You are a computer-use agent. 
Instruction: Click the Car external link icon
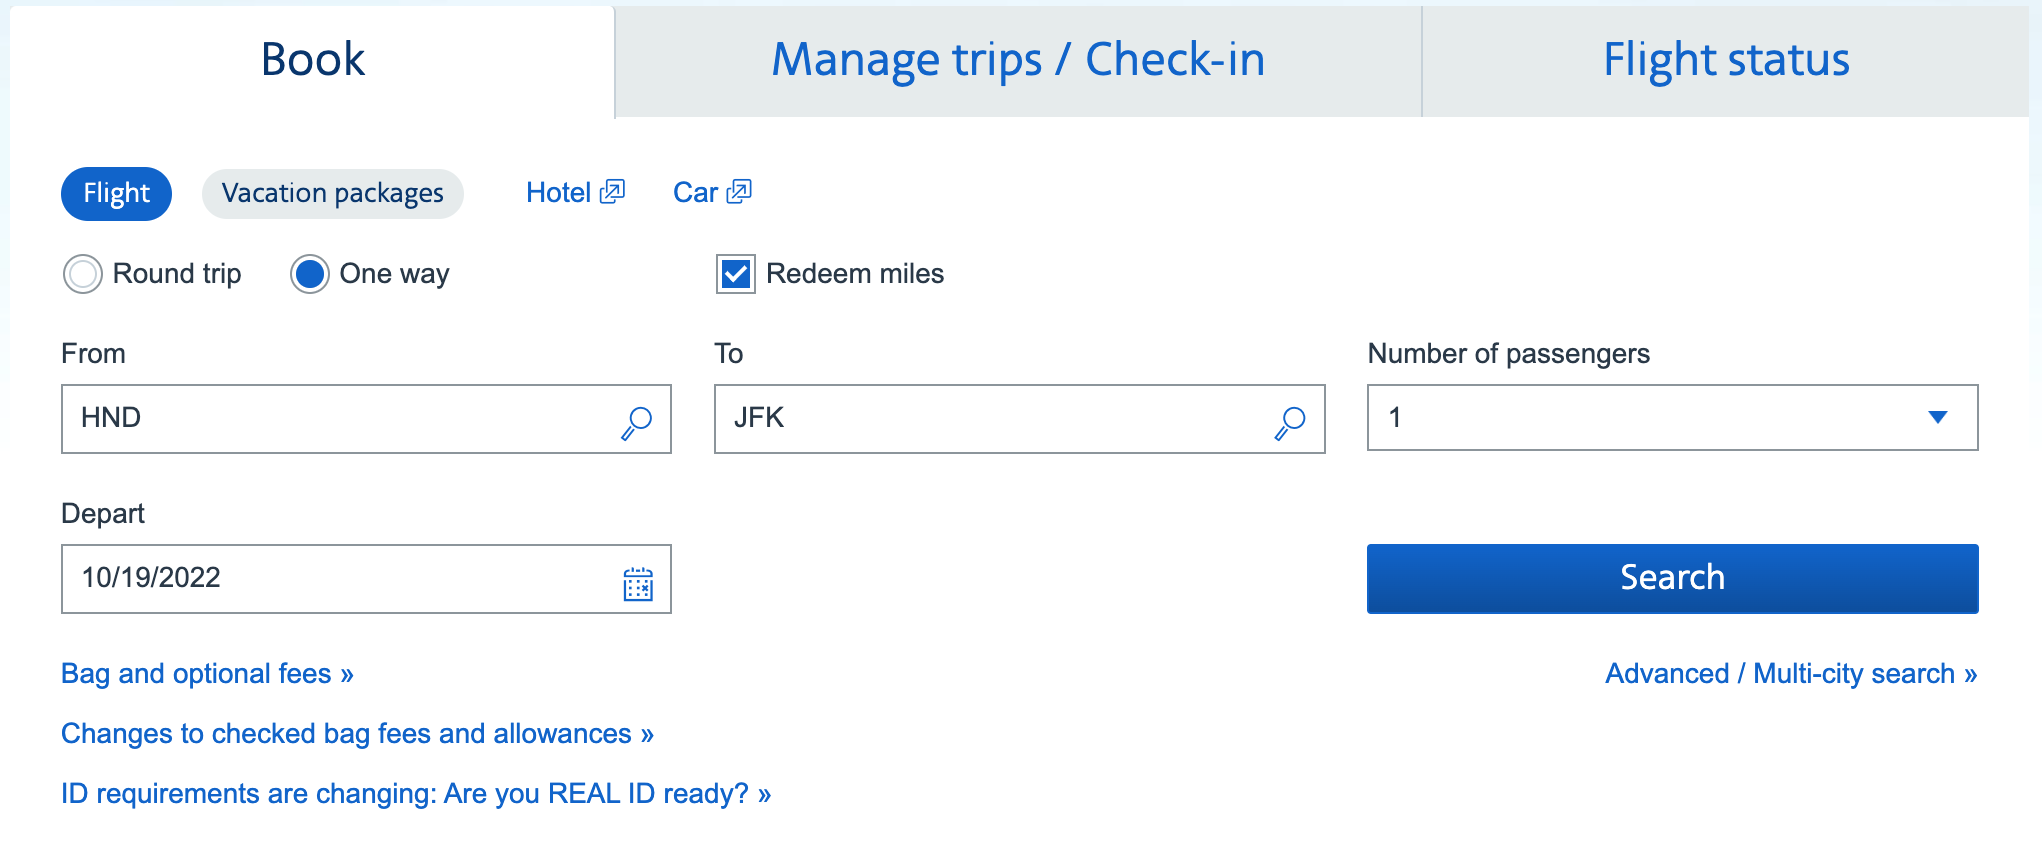click(739, 191)
